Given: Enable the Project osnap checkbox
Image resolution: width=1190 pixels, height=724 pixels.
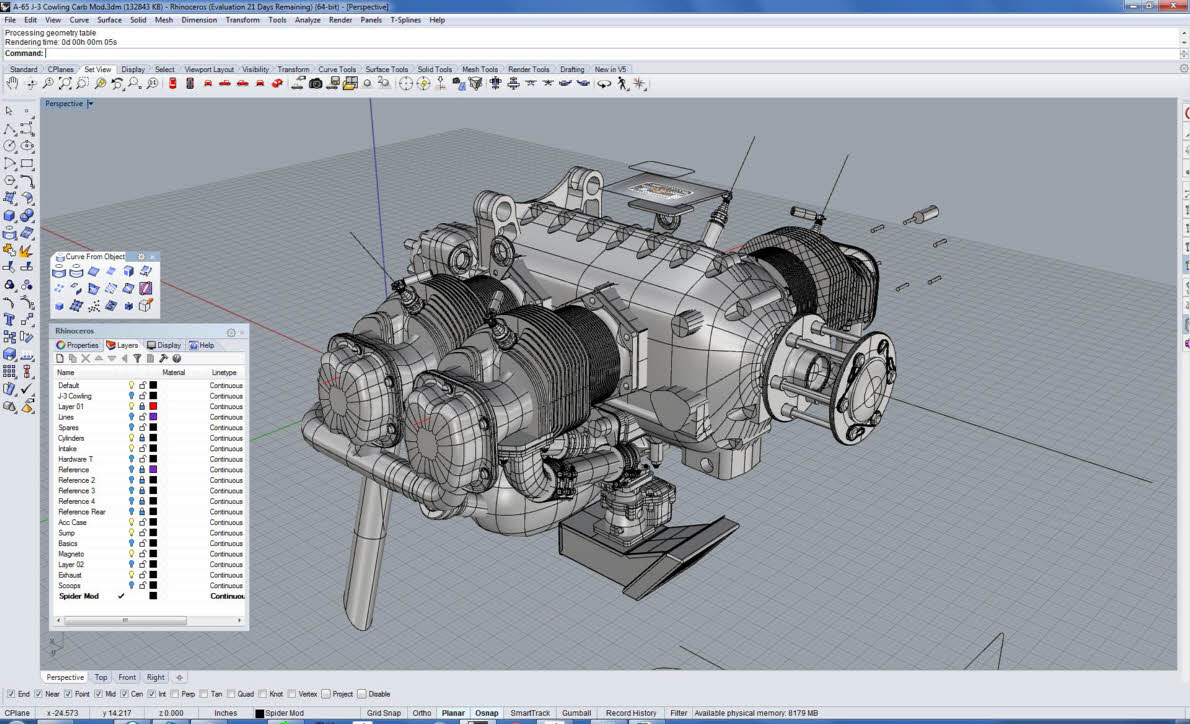Looking at the screenshot, I should 326,694.
